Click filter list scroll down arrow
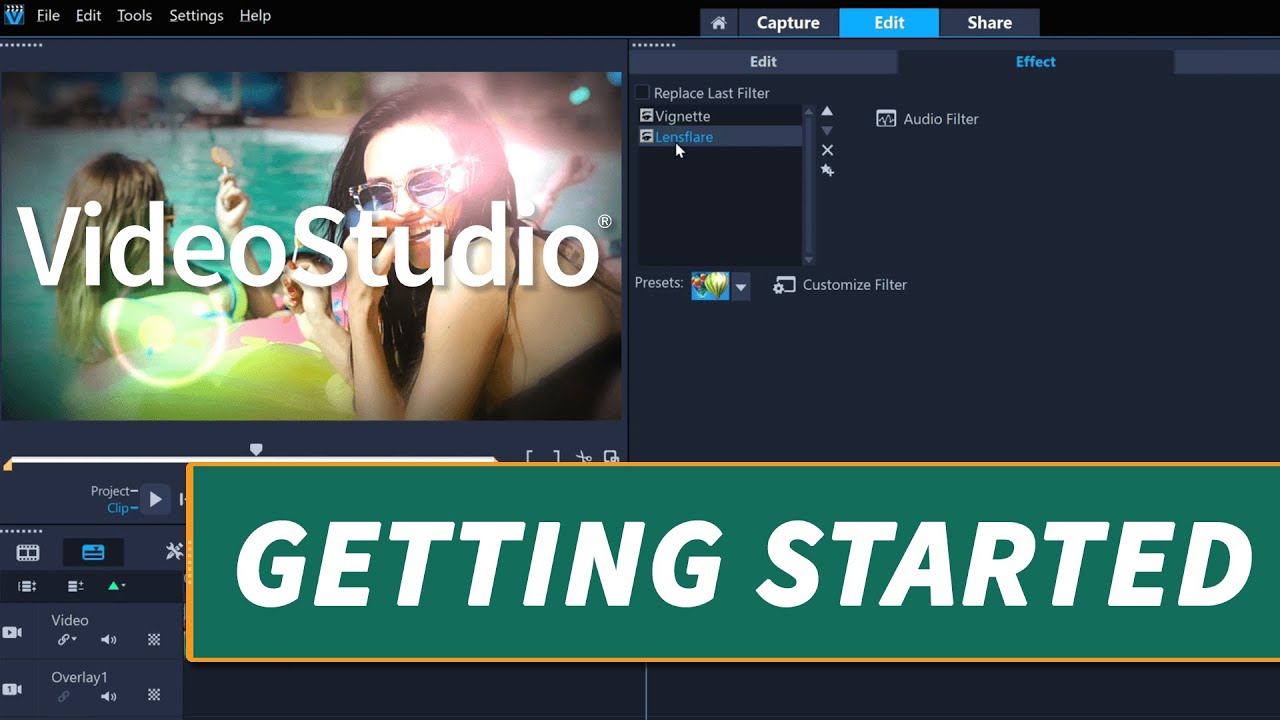Image resolution: width=1280 pixels, height=720 pixels. click(809, 259)
